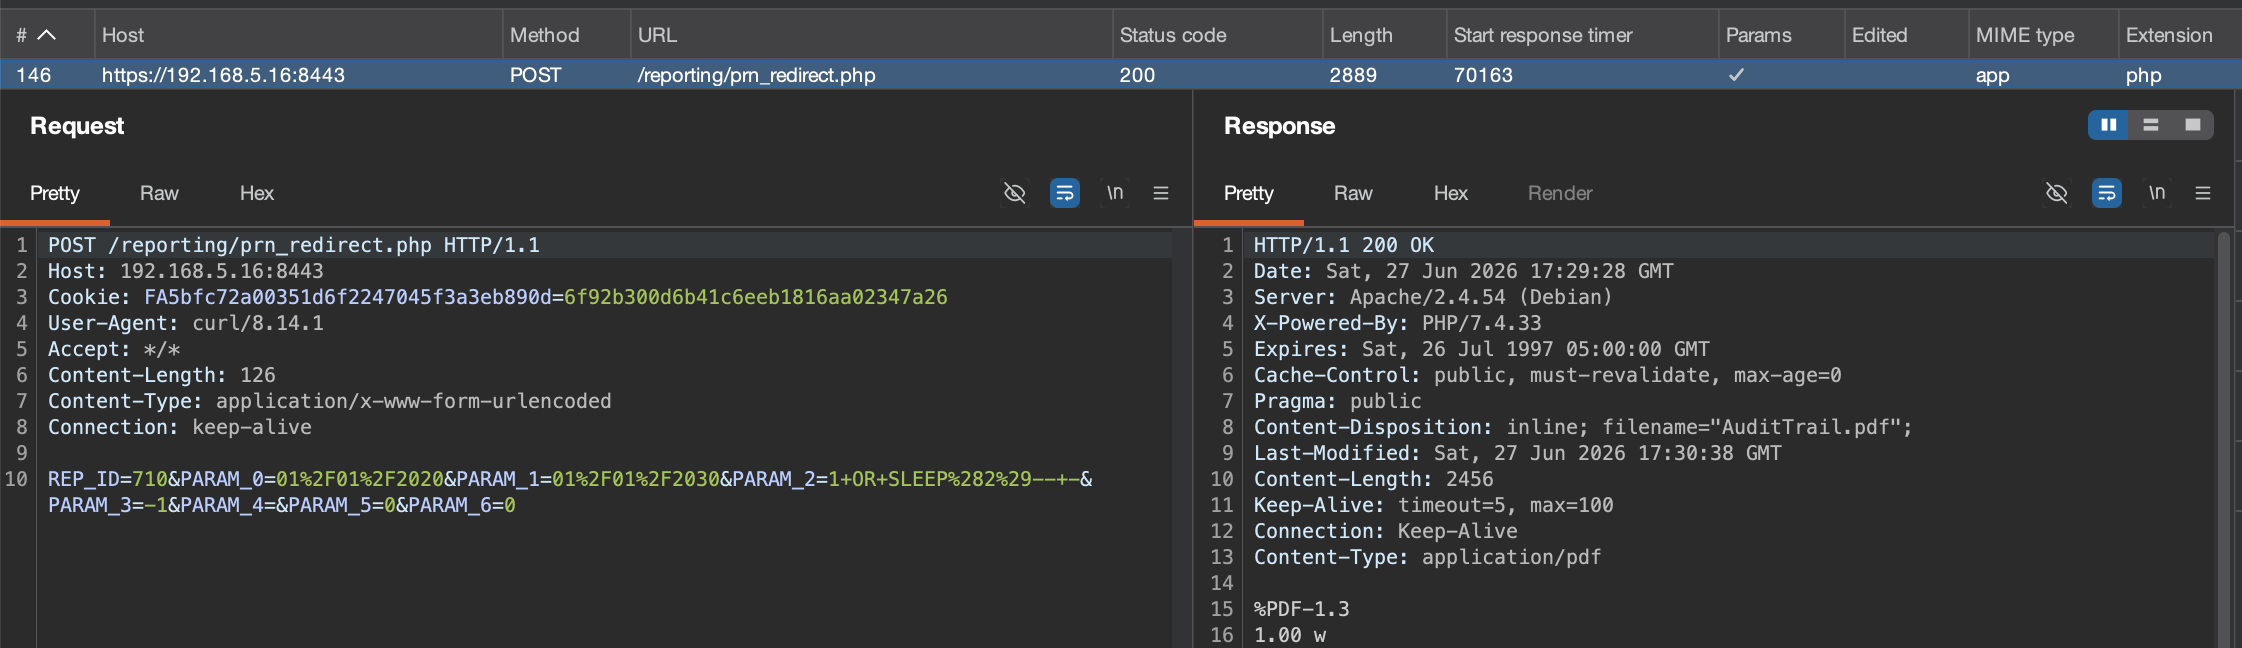Sort table by MIME type column
This screenshot has width=2242, height=648.
click(2043, 35)
